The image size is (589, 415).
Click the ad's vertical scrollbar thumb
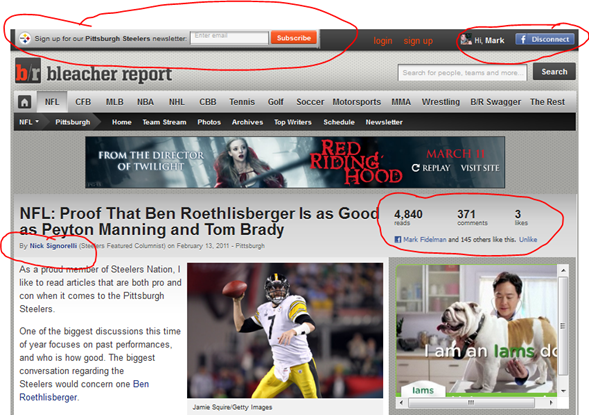(x=563, y=326)
